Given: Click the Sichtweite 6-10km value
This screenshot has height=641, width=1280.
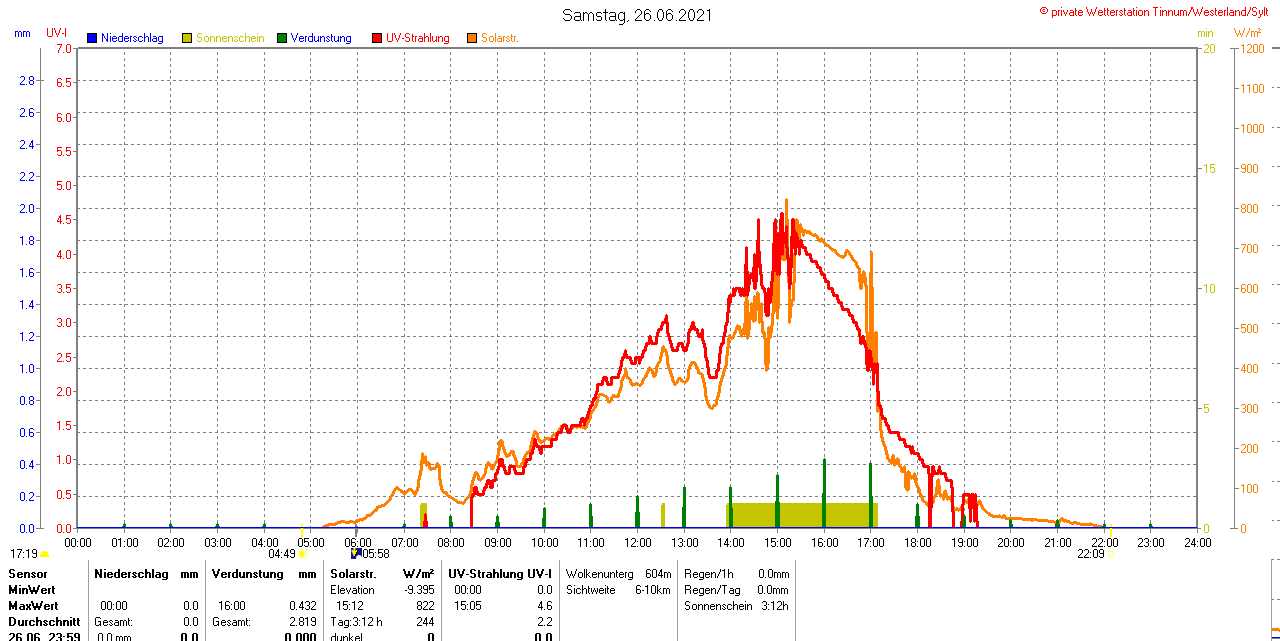Looking at the screenshot, I should coord(617,590).
